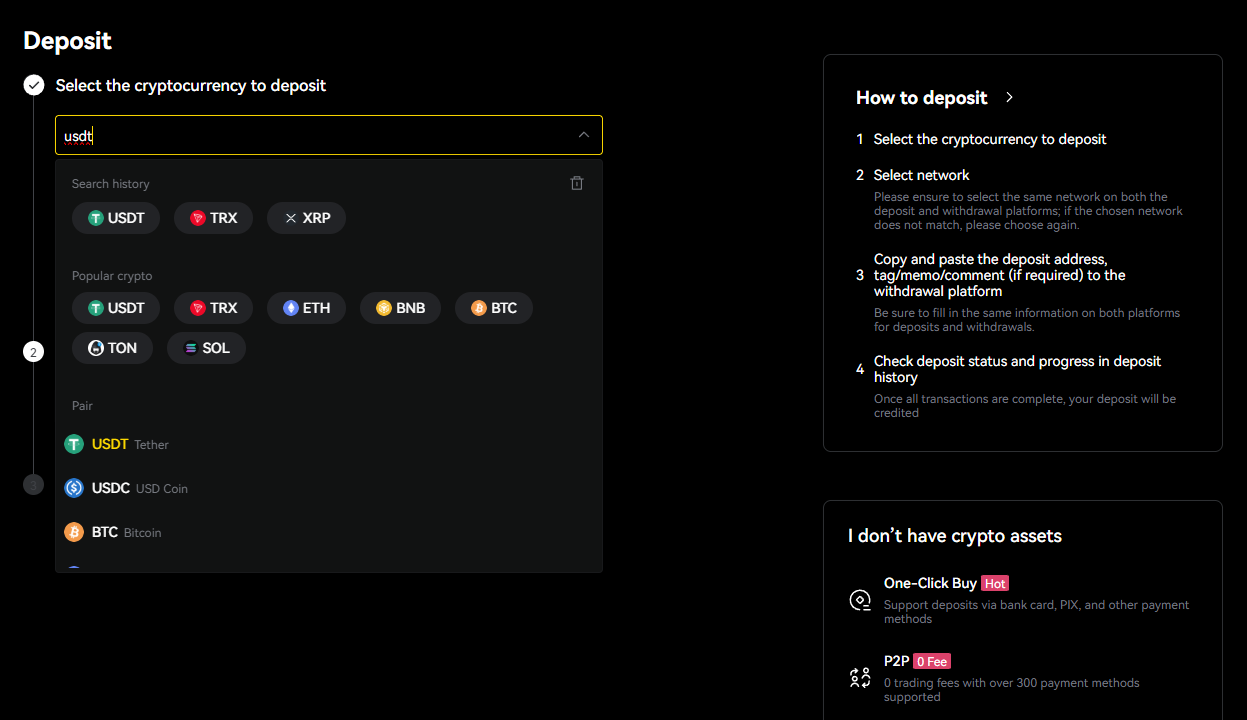
Task: Click step one checkmark circle
Action: [34, 85]
